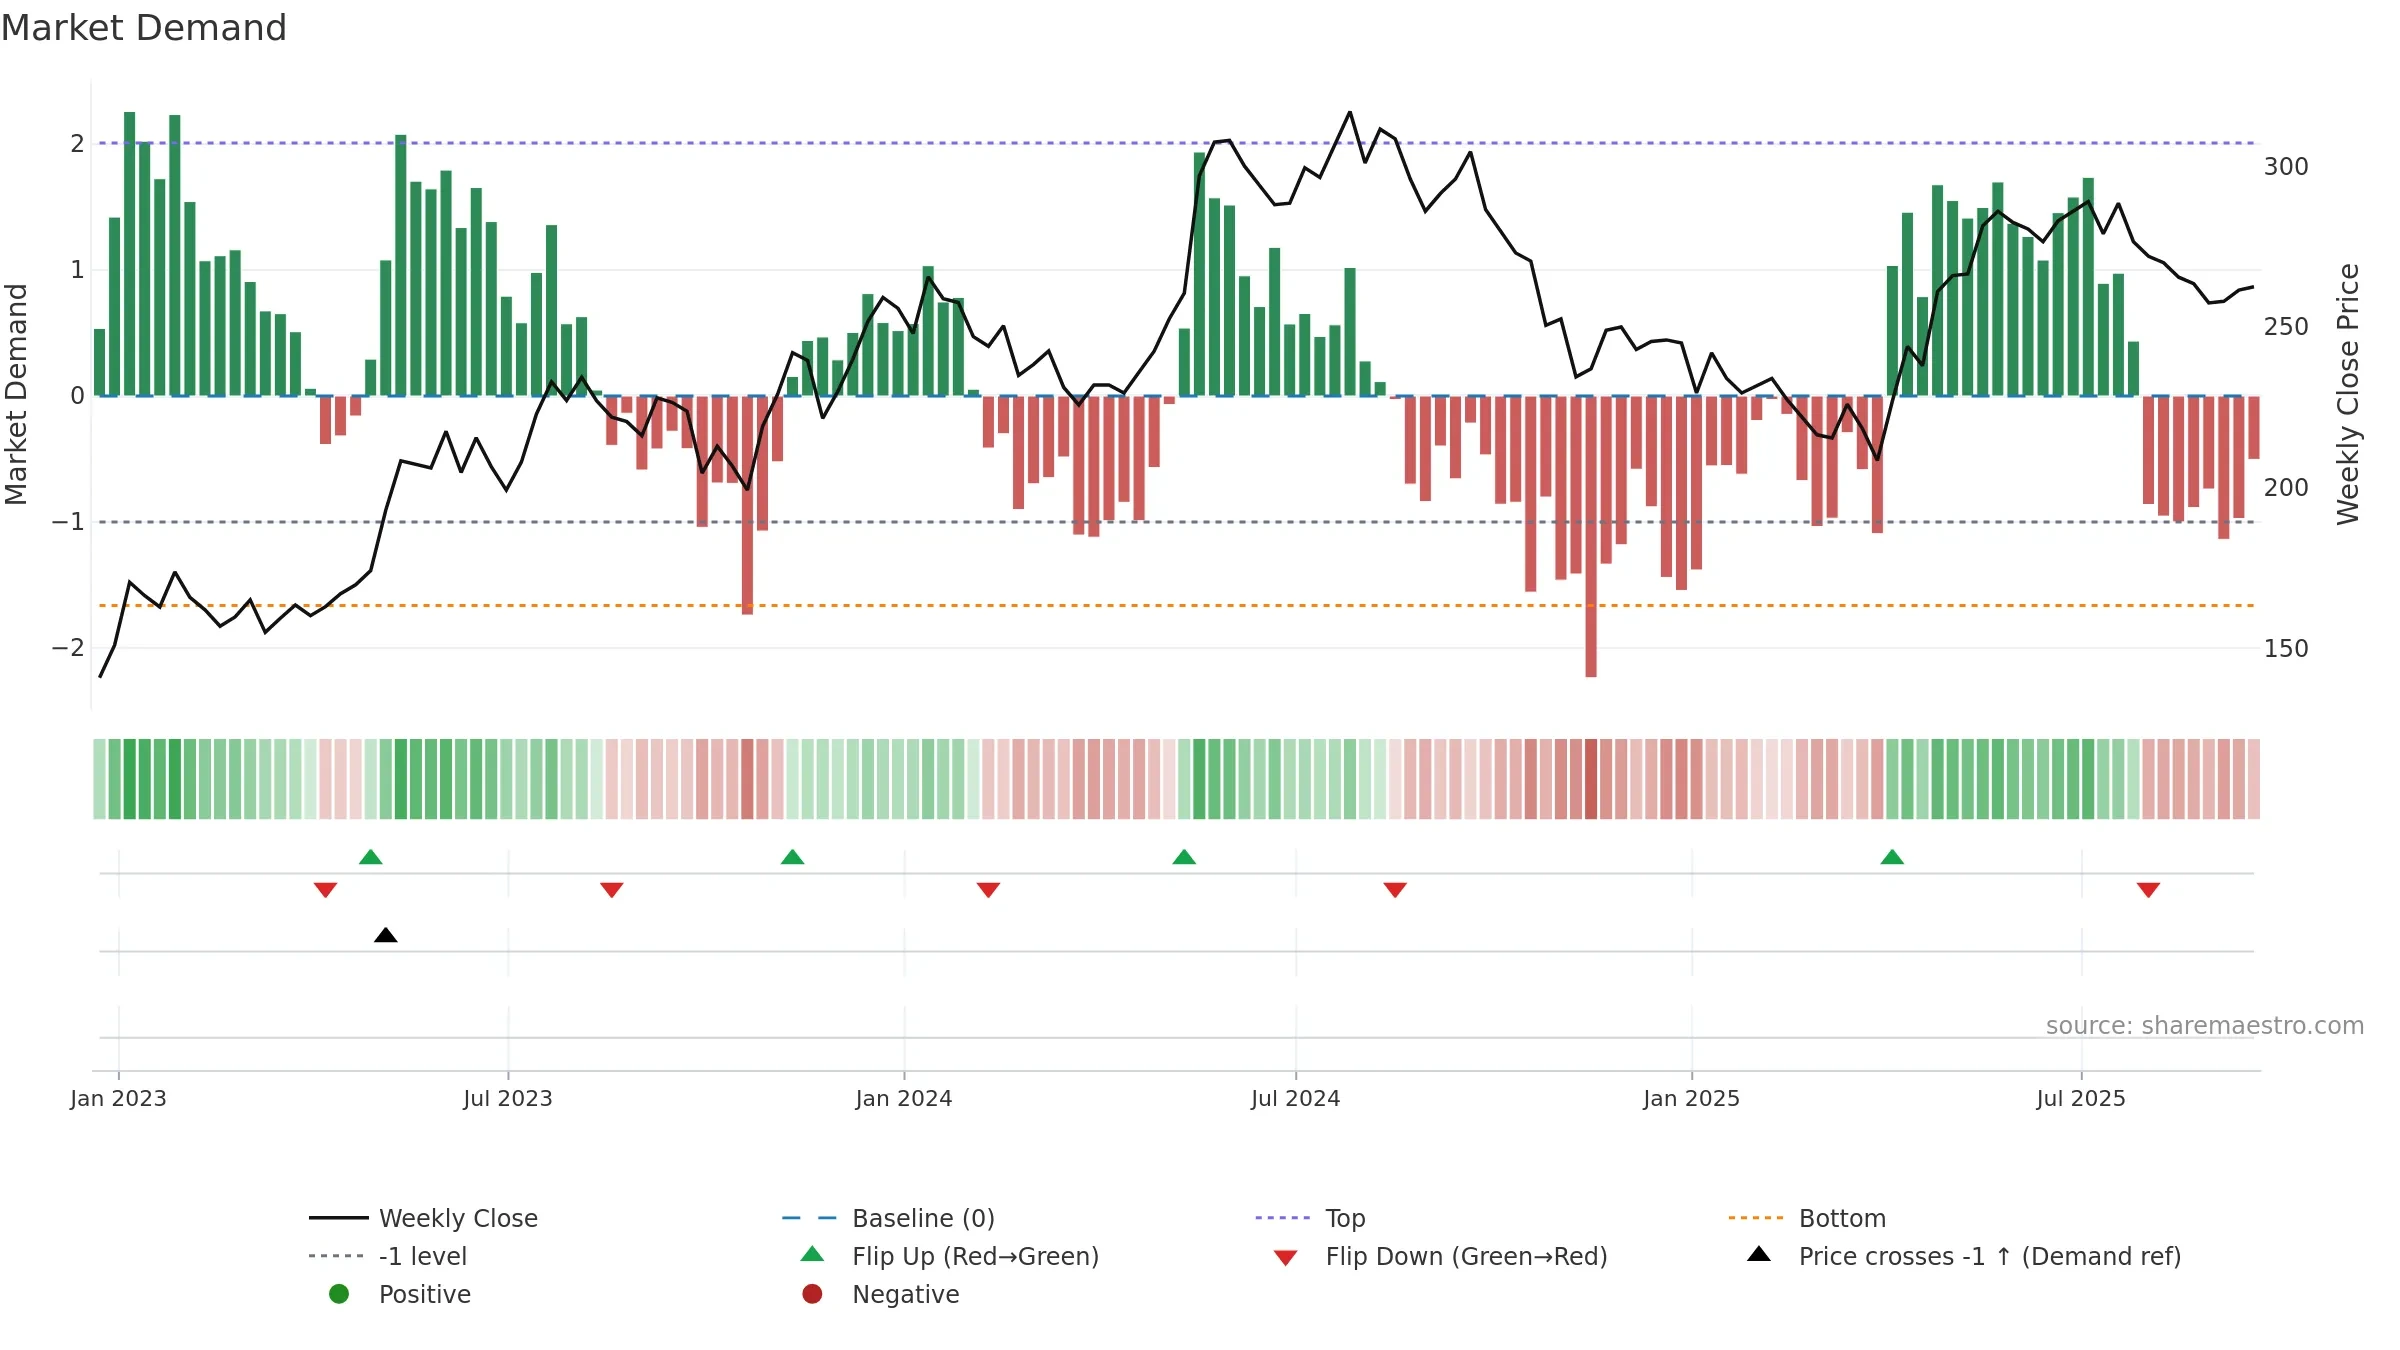Click the flip-up marker near May 2024
Viewport: 2400px width, 1350px height.
tap(1184, 857)
